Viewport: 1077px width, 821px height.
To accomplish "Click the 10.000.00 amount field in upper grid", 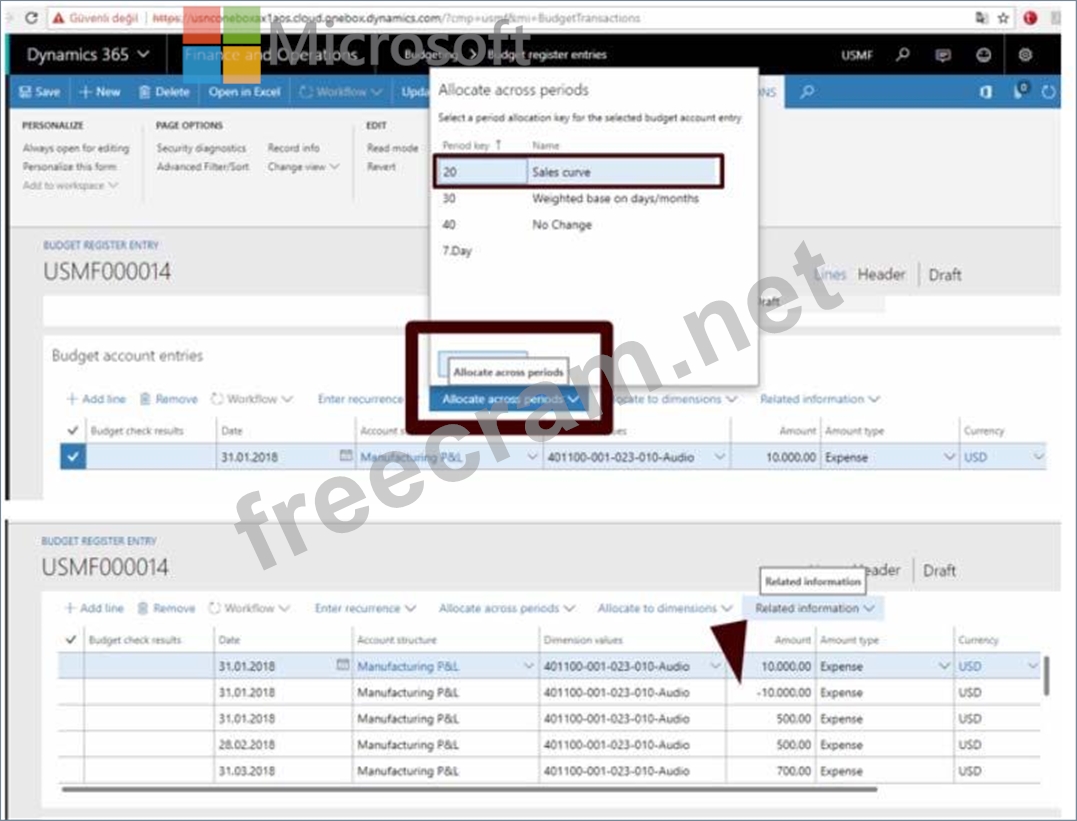I will 775,458.
